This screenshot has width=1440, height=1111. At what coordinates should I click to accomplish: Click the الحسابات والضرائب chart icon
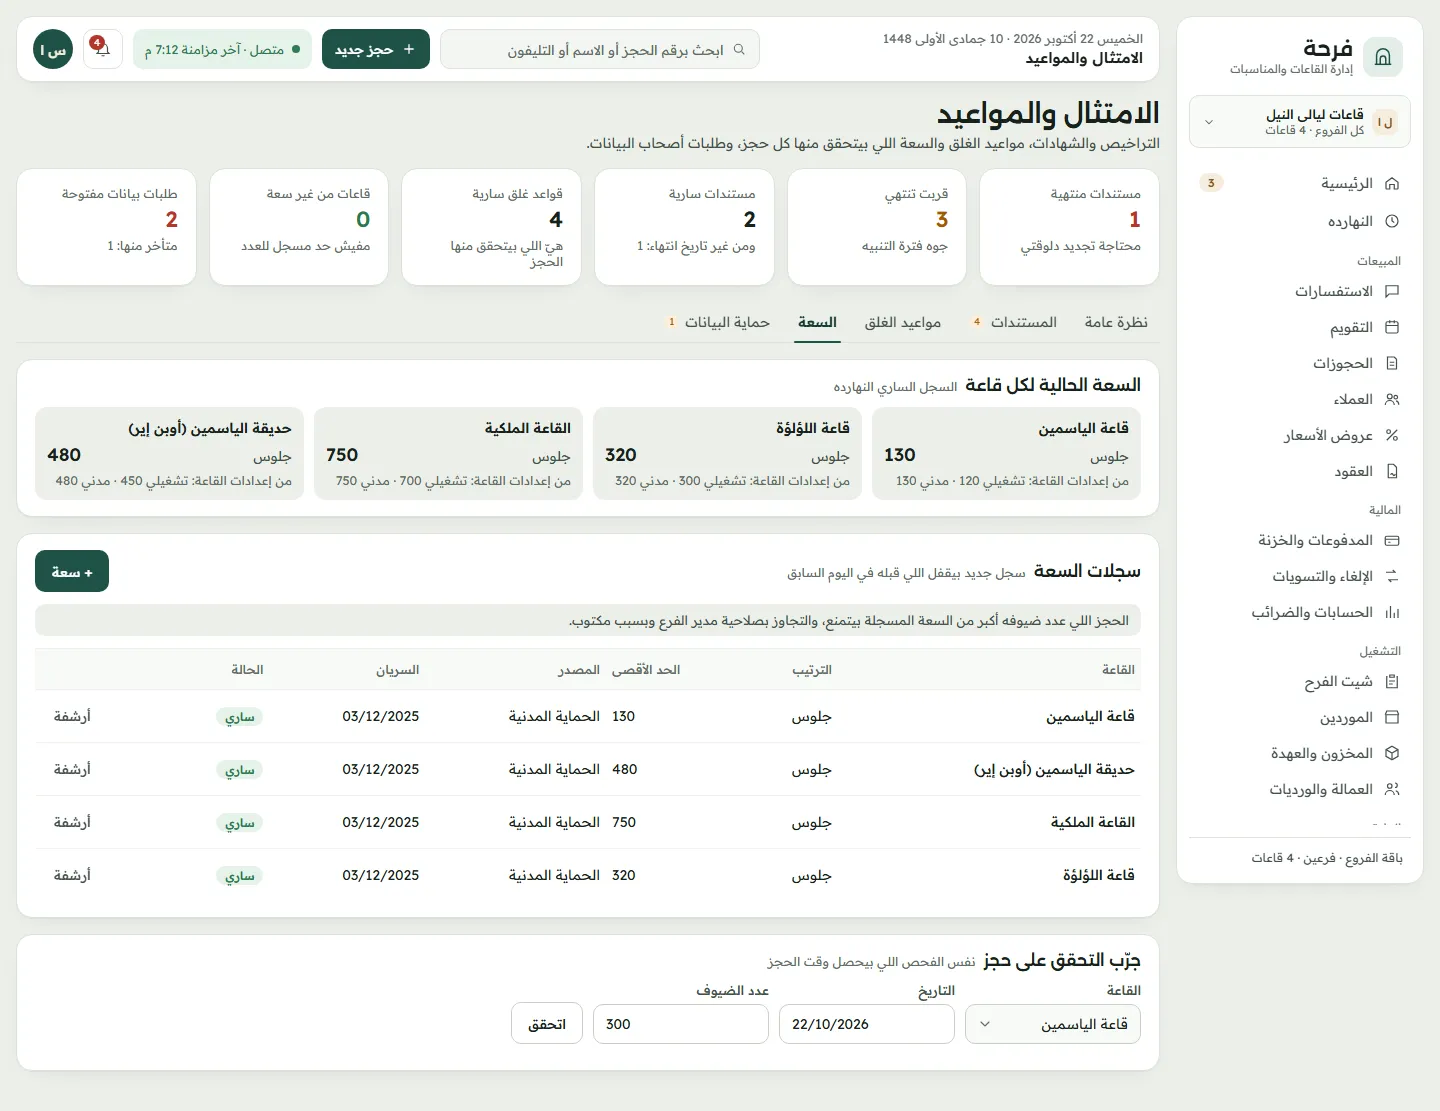click(1392, 612)
